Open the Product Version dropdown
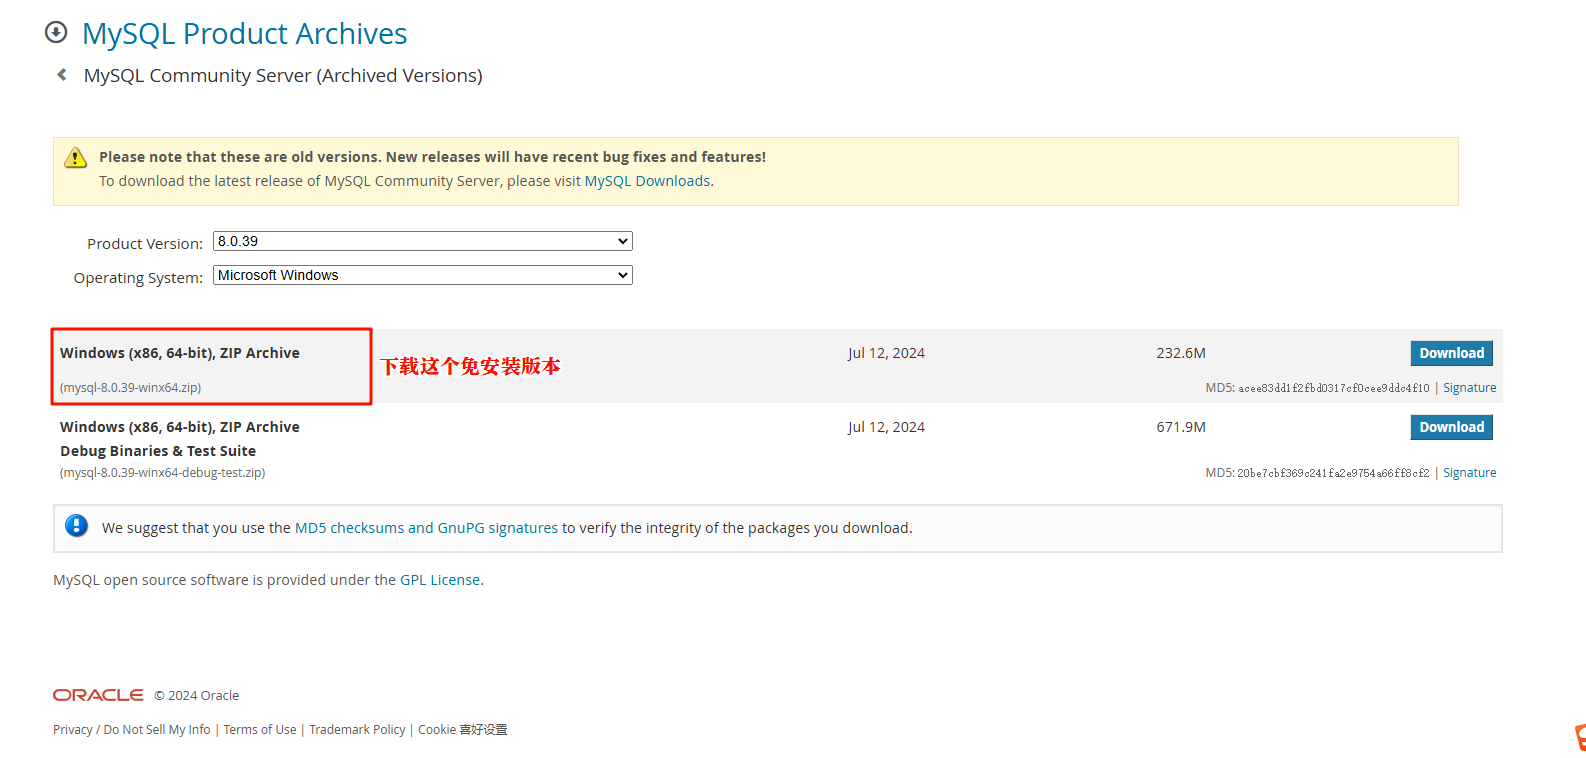This screenshot has width=1586, height=758. tap(423, 241)
